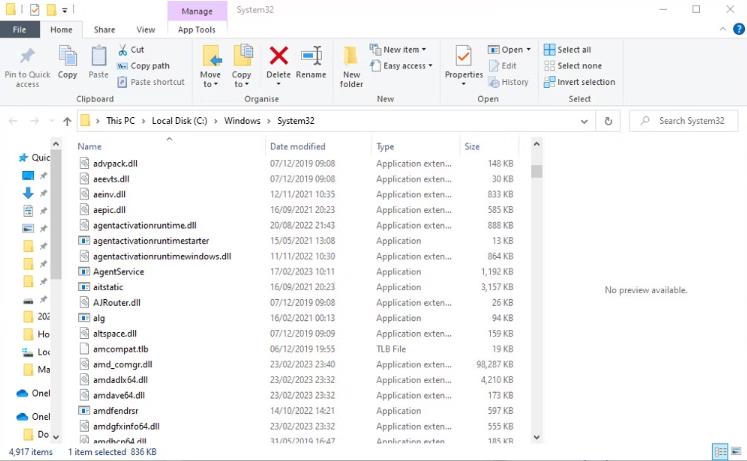Click the red Delete icon

click(x=278, y=56)
